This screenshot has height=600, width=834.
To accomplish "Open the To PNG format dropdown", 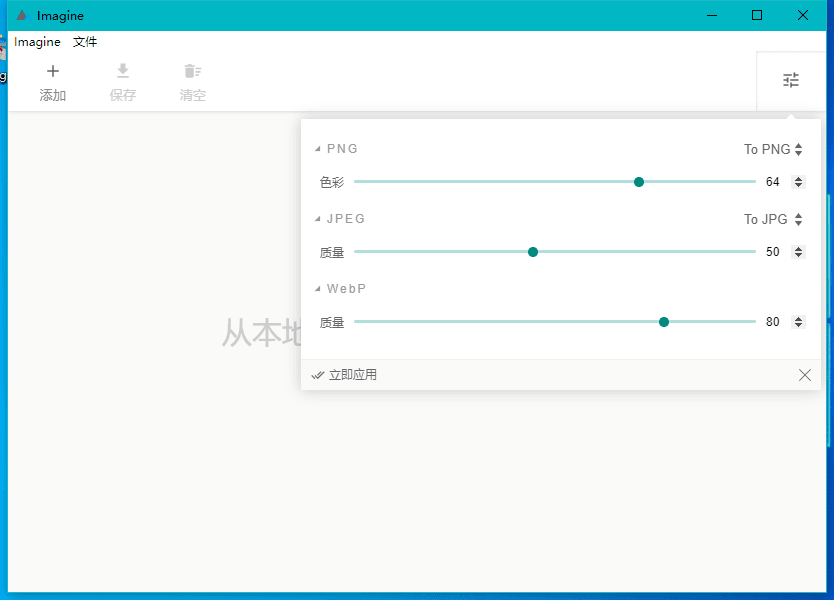I will pyautogui.click(x=773, y=149).
